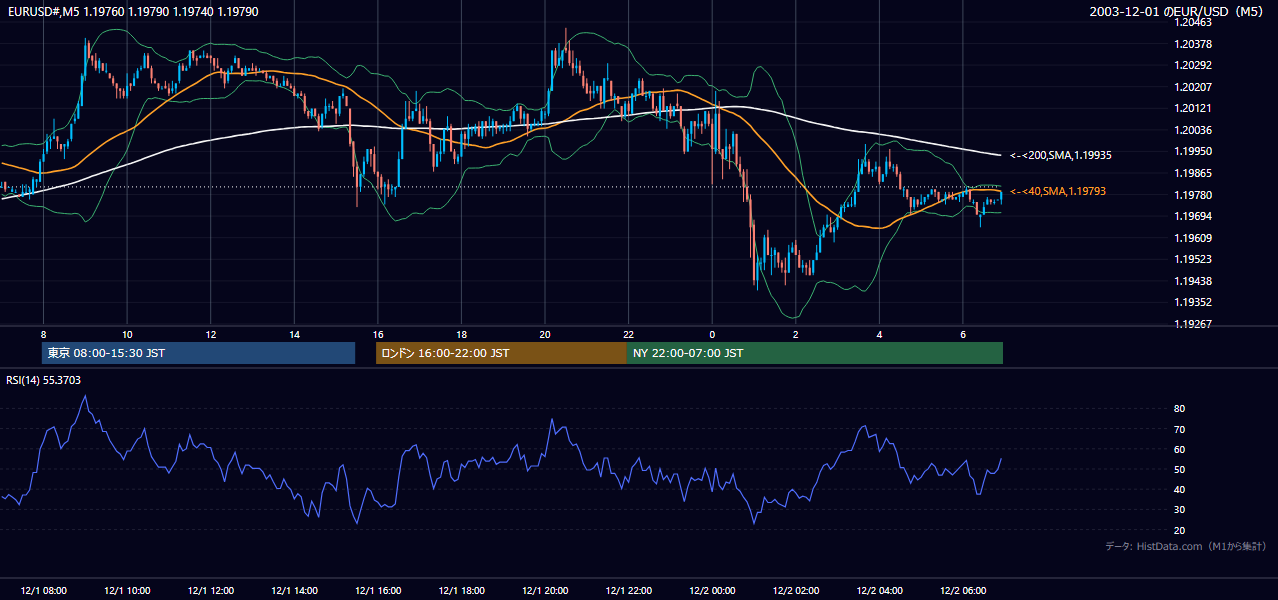
Task: Click the 12/1 20:00 time axis label
Action: (545, 591)
